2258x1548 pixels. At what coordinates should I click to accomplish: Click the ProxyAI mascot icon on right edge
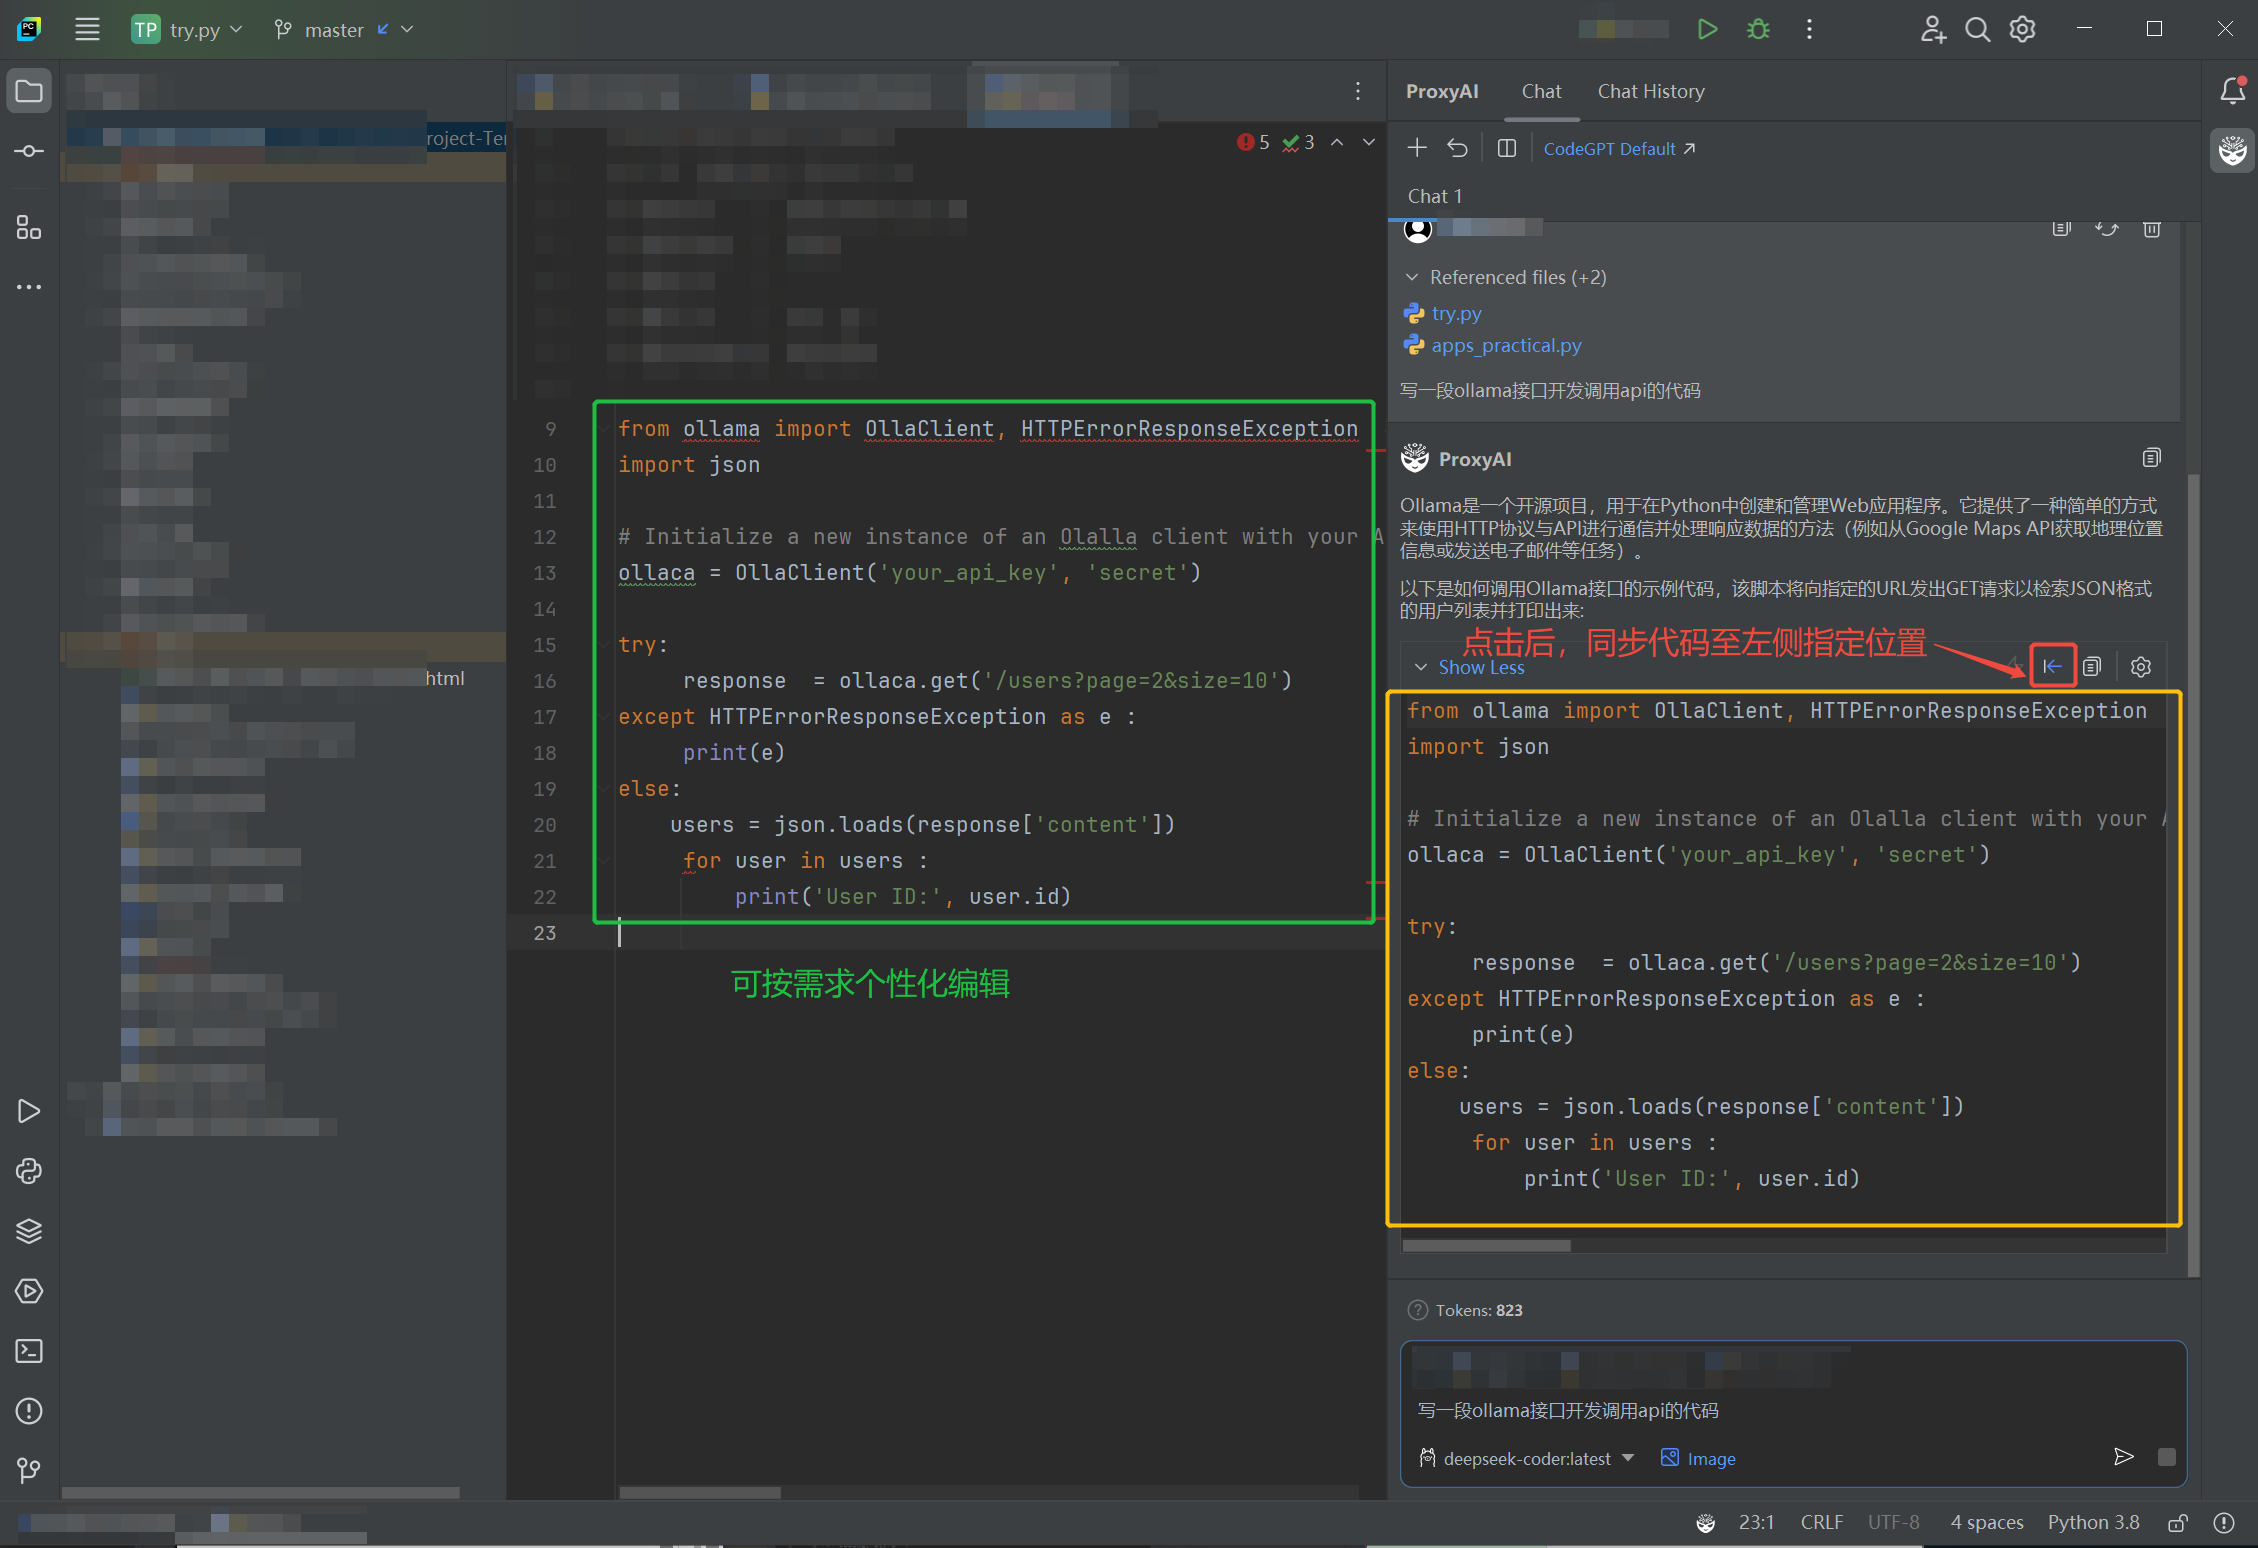[2231, 151]
